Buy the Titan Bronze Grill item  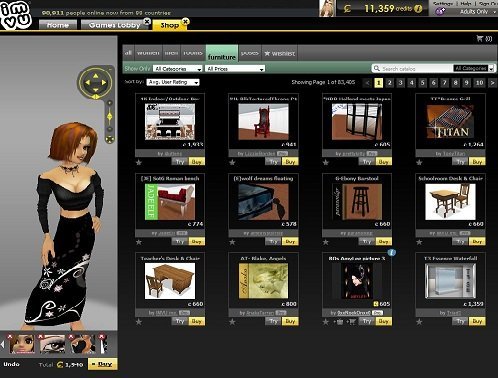coord(477,162)
